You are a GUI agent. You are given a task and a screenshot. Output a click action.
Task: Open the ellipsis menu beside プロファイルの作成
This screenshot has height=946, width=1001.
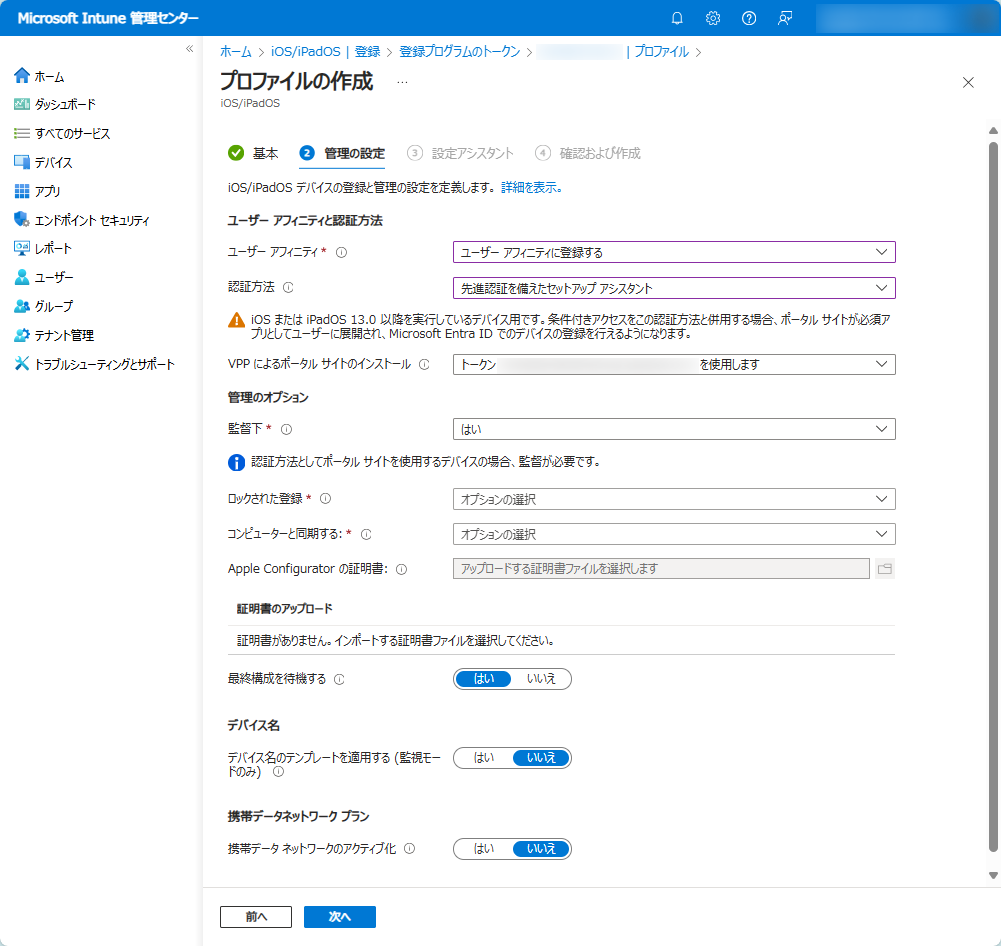[402, 82]
